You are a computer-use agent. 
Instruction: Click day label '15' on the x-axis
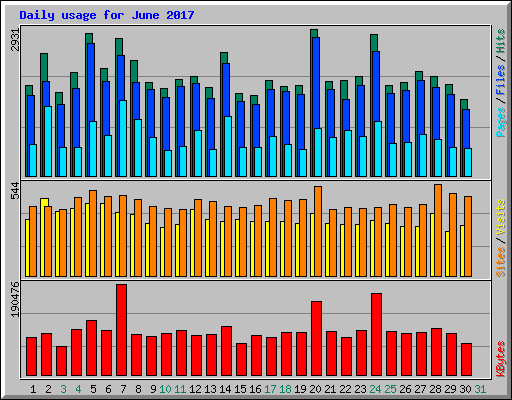coord(240,389)
